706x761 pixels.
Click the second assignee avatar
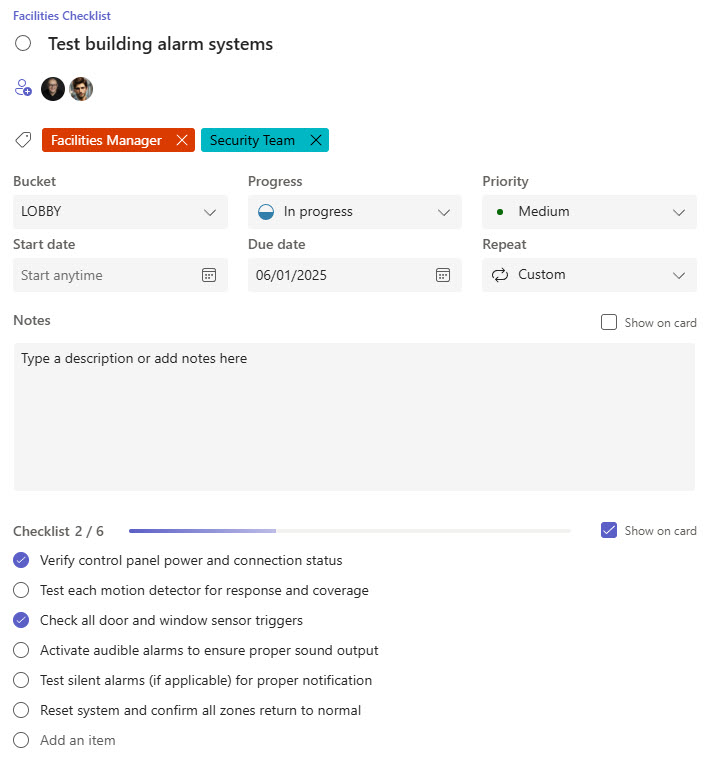click(81, 89)
